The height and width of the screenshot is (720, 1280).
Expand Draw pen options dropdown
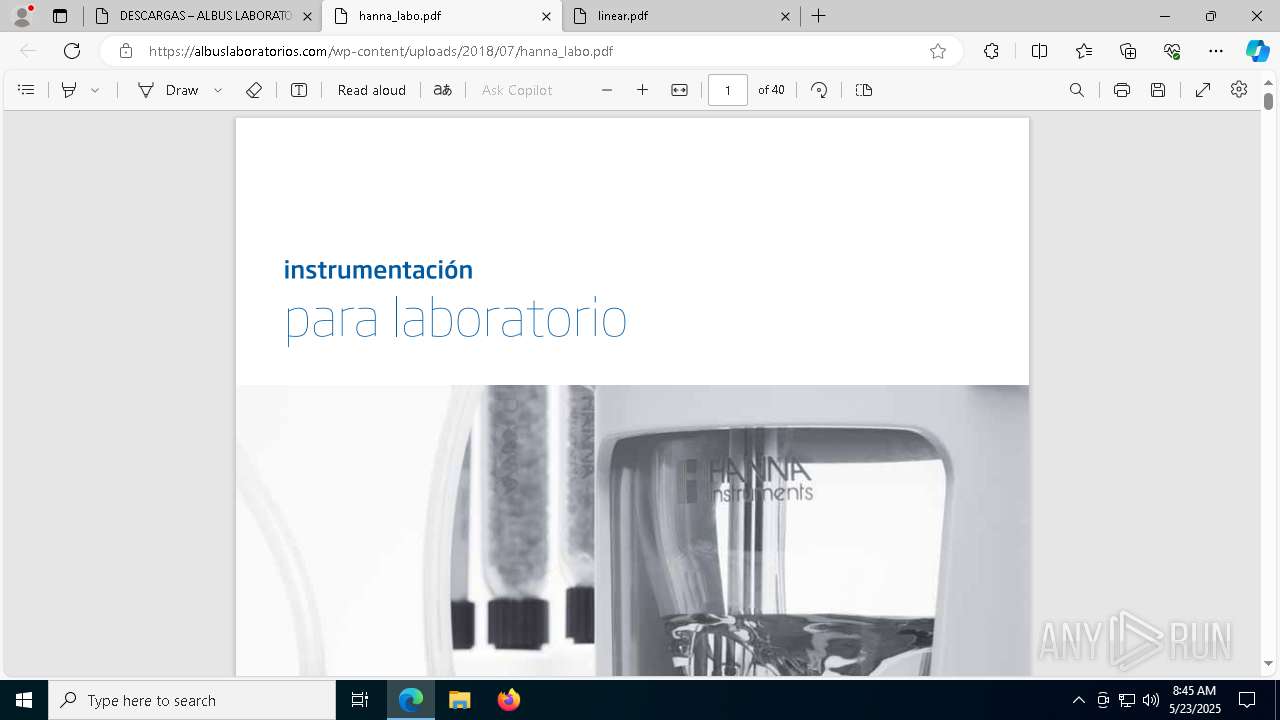(x=218, y=90)
